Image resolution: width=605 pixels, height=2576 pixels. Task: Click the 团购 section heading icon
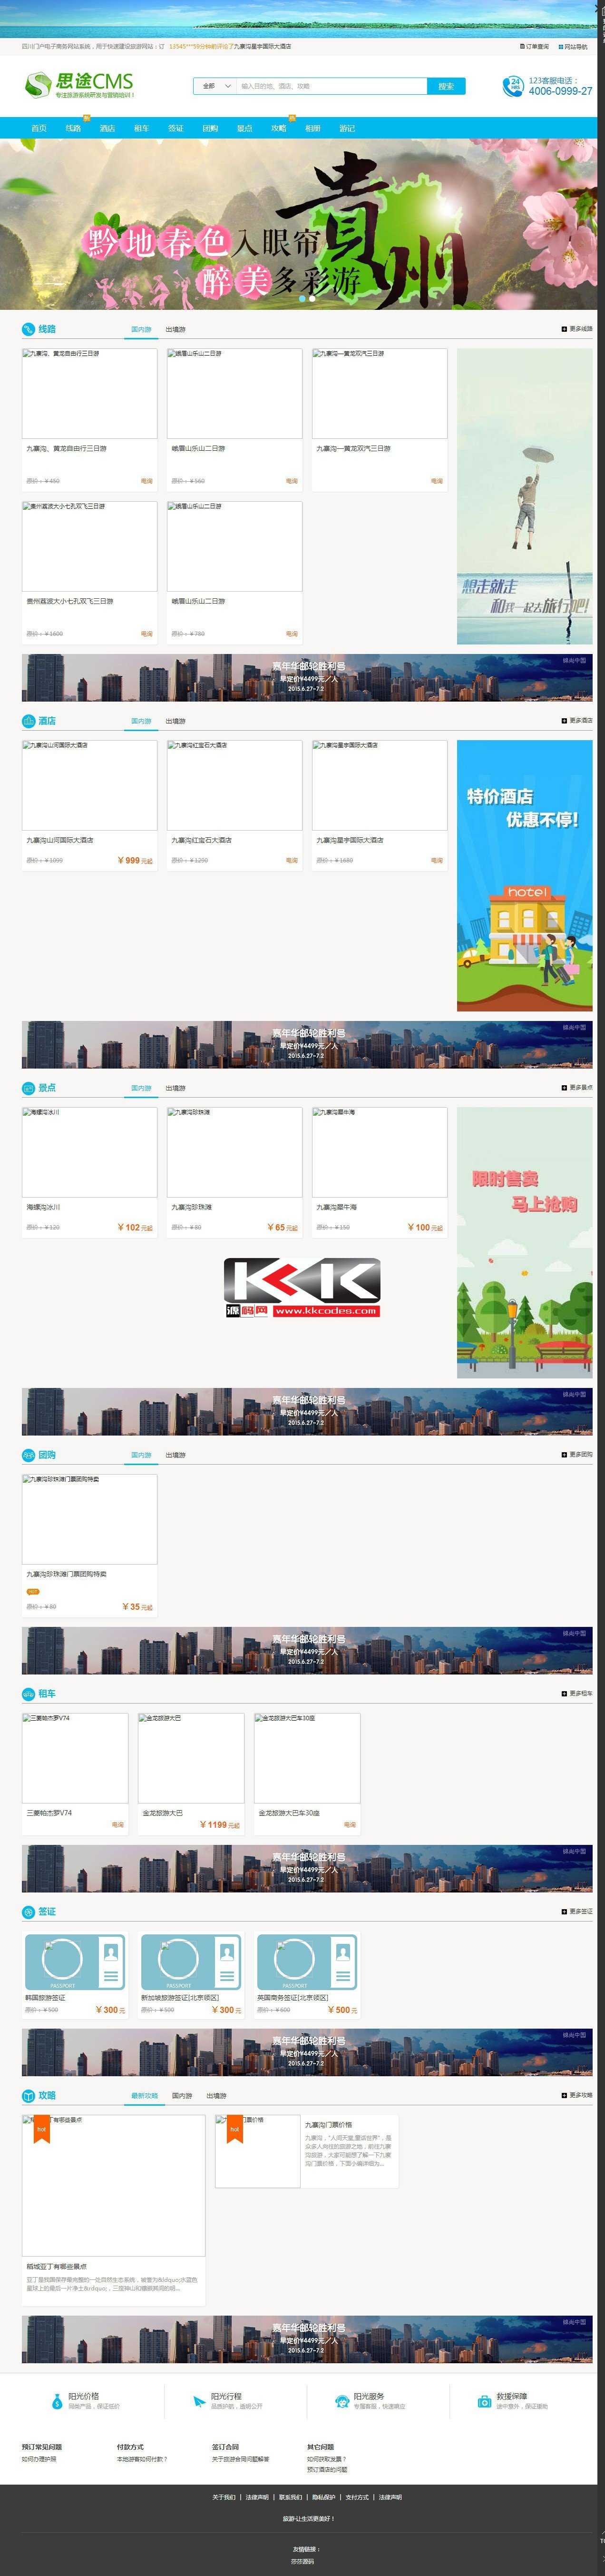tap(28, 1454)
